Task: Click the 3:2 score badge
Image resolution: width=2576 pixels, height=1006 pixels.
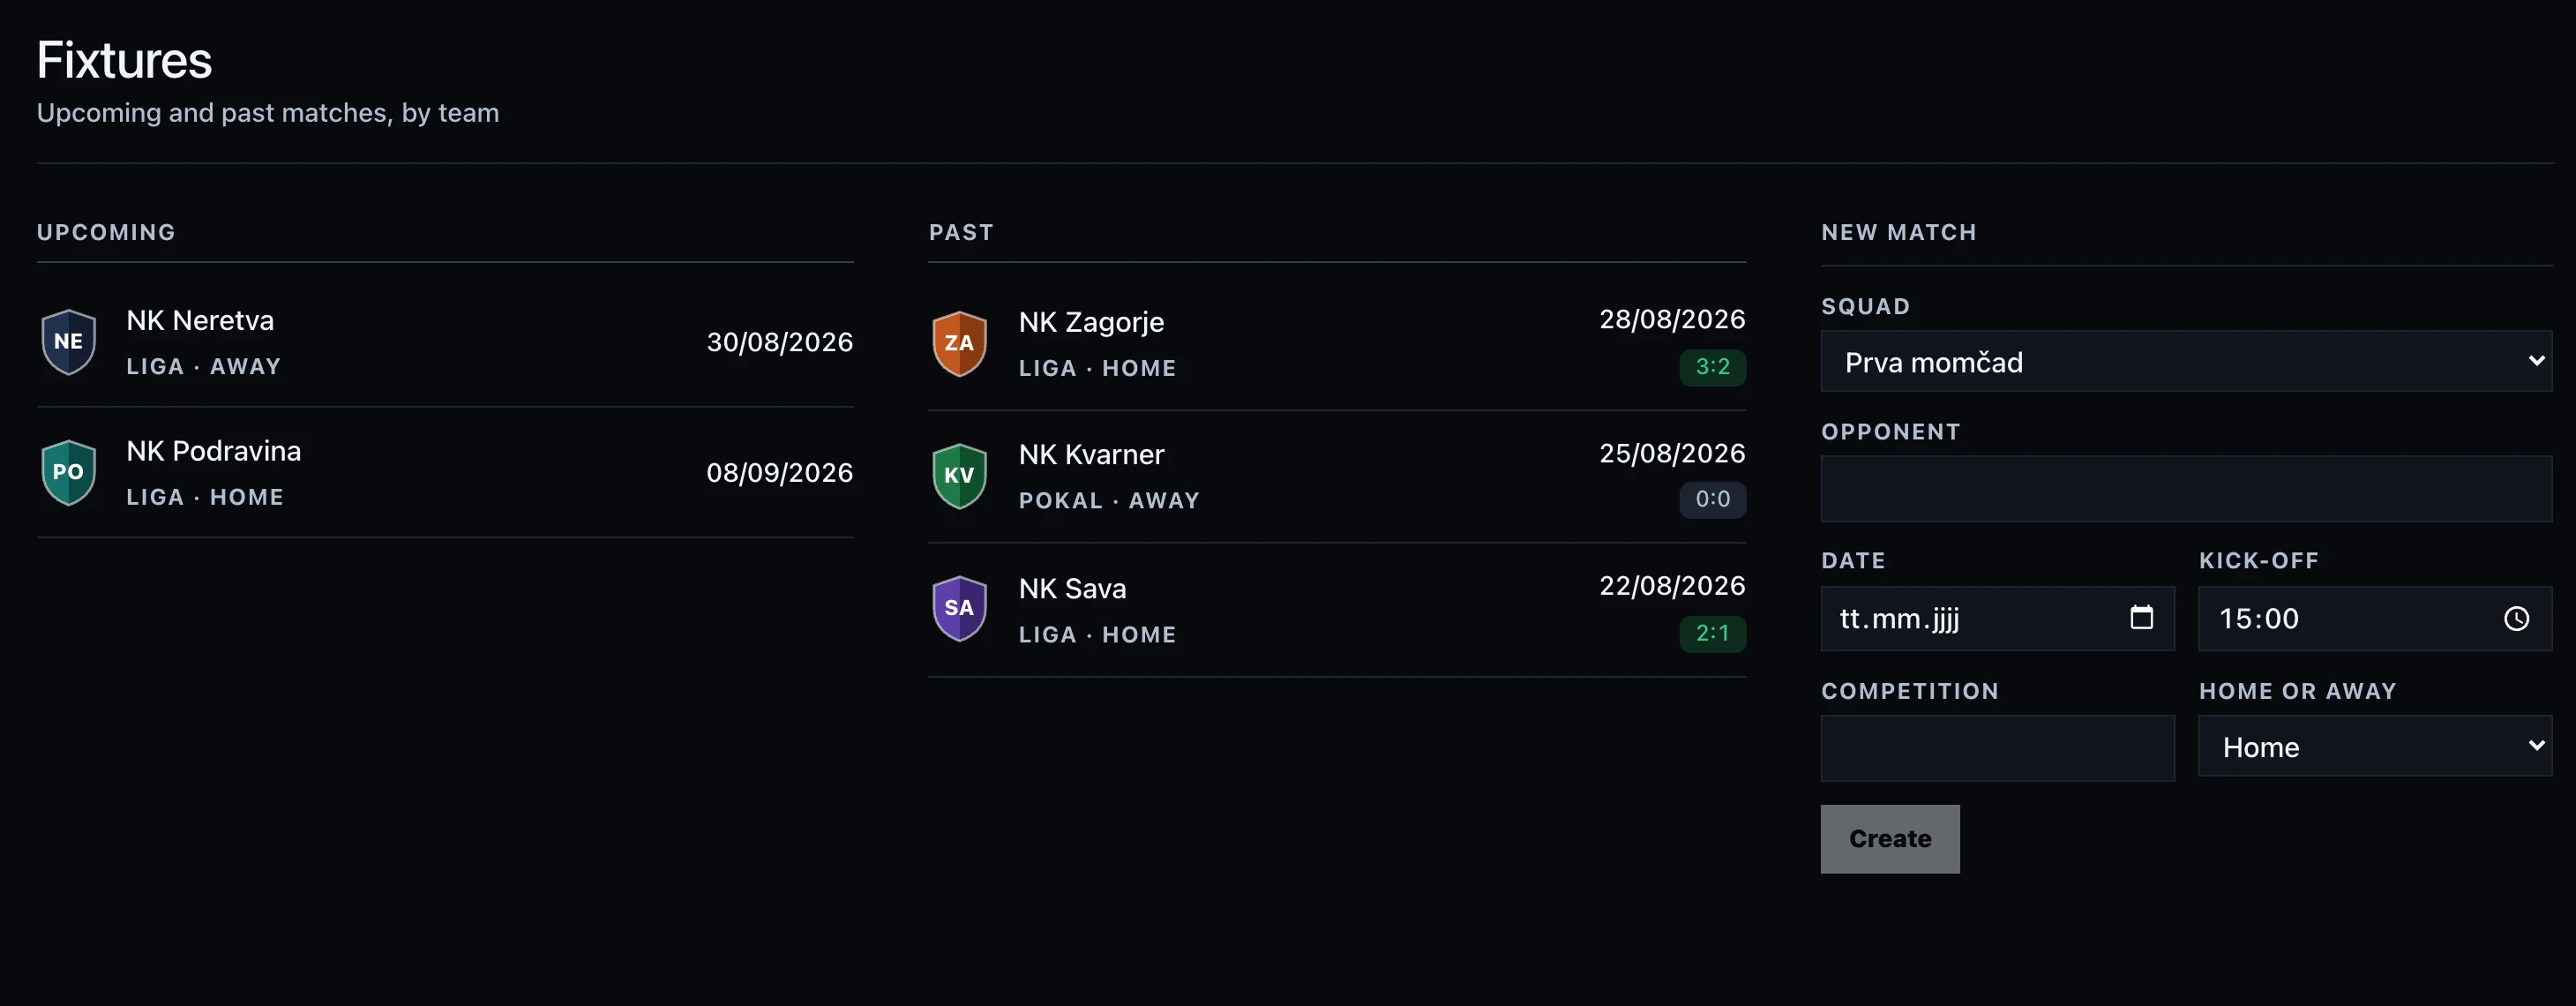Action: coord(1712,367)
